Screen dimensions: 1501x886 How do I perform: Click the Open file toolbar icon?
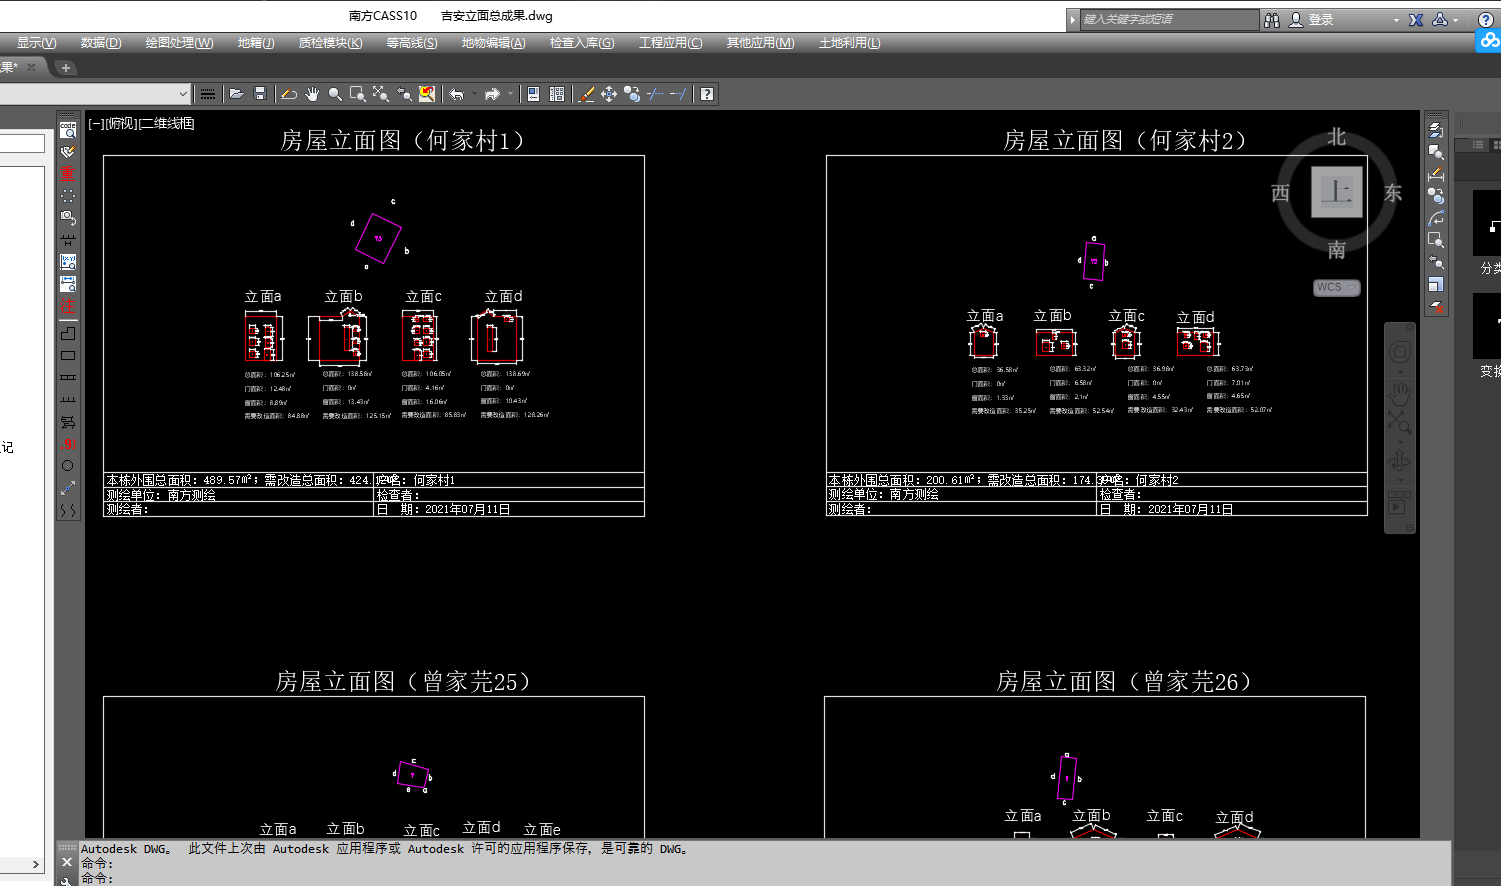tap(236, 94)
